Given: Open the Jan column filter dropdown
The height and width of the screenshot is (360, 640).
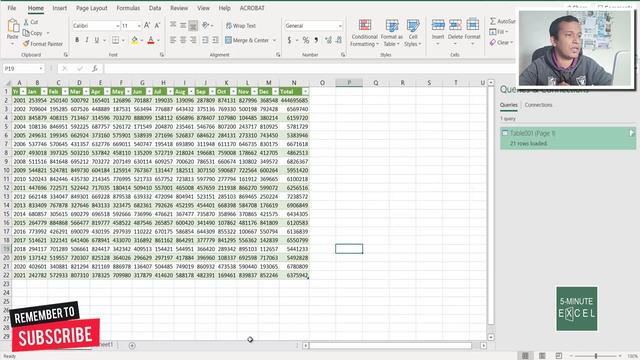Looking at the screenshot, I should click(x=44, y=92).
